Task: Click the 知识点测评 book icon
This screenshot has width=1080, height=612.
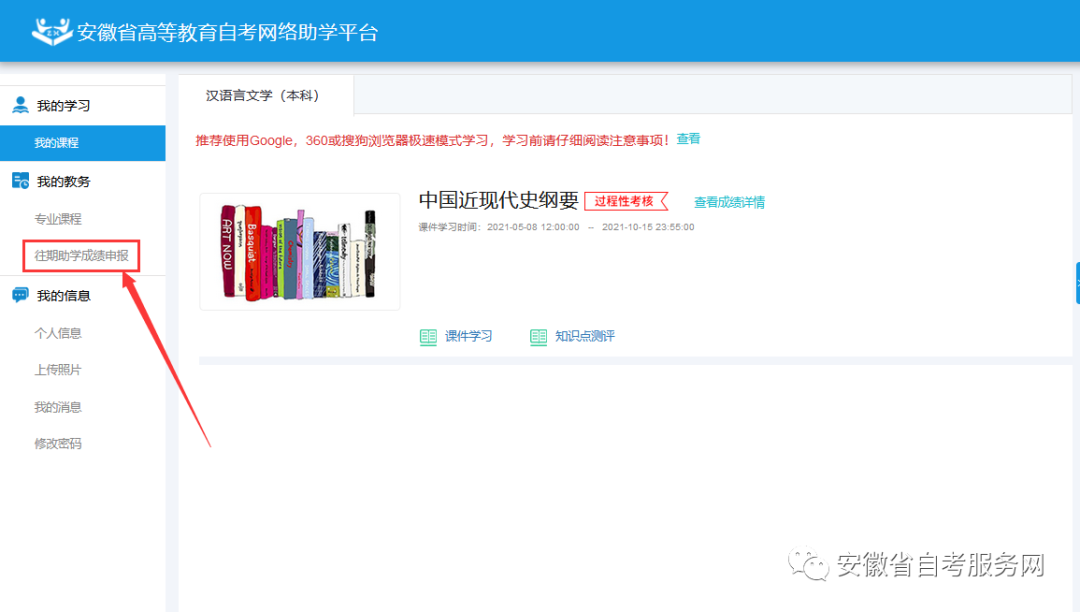Action: pyautogui.click(x=539, y=337)
